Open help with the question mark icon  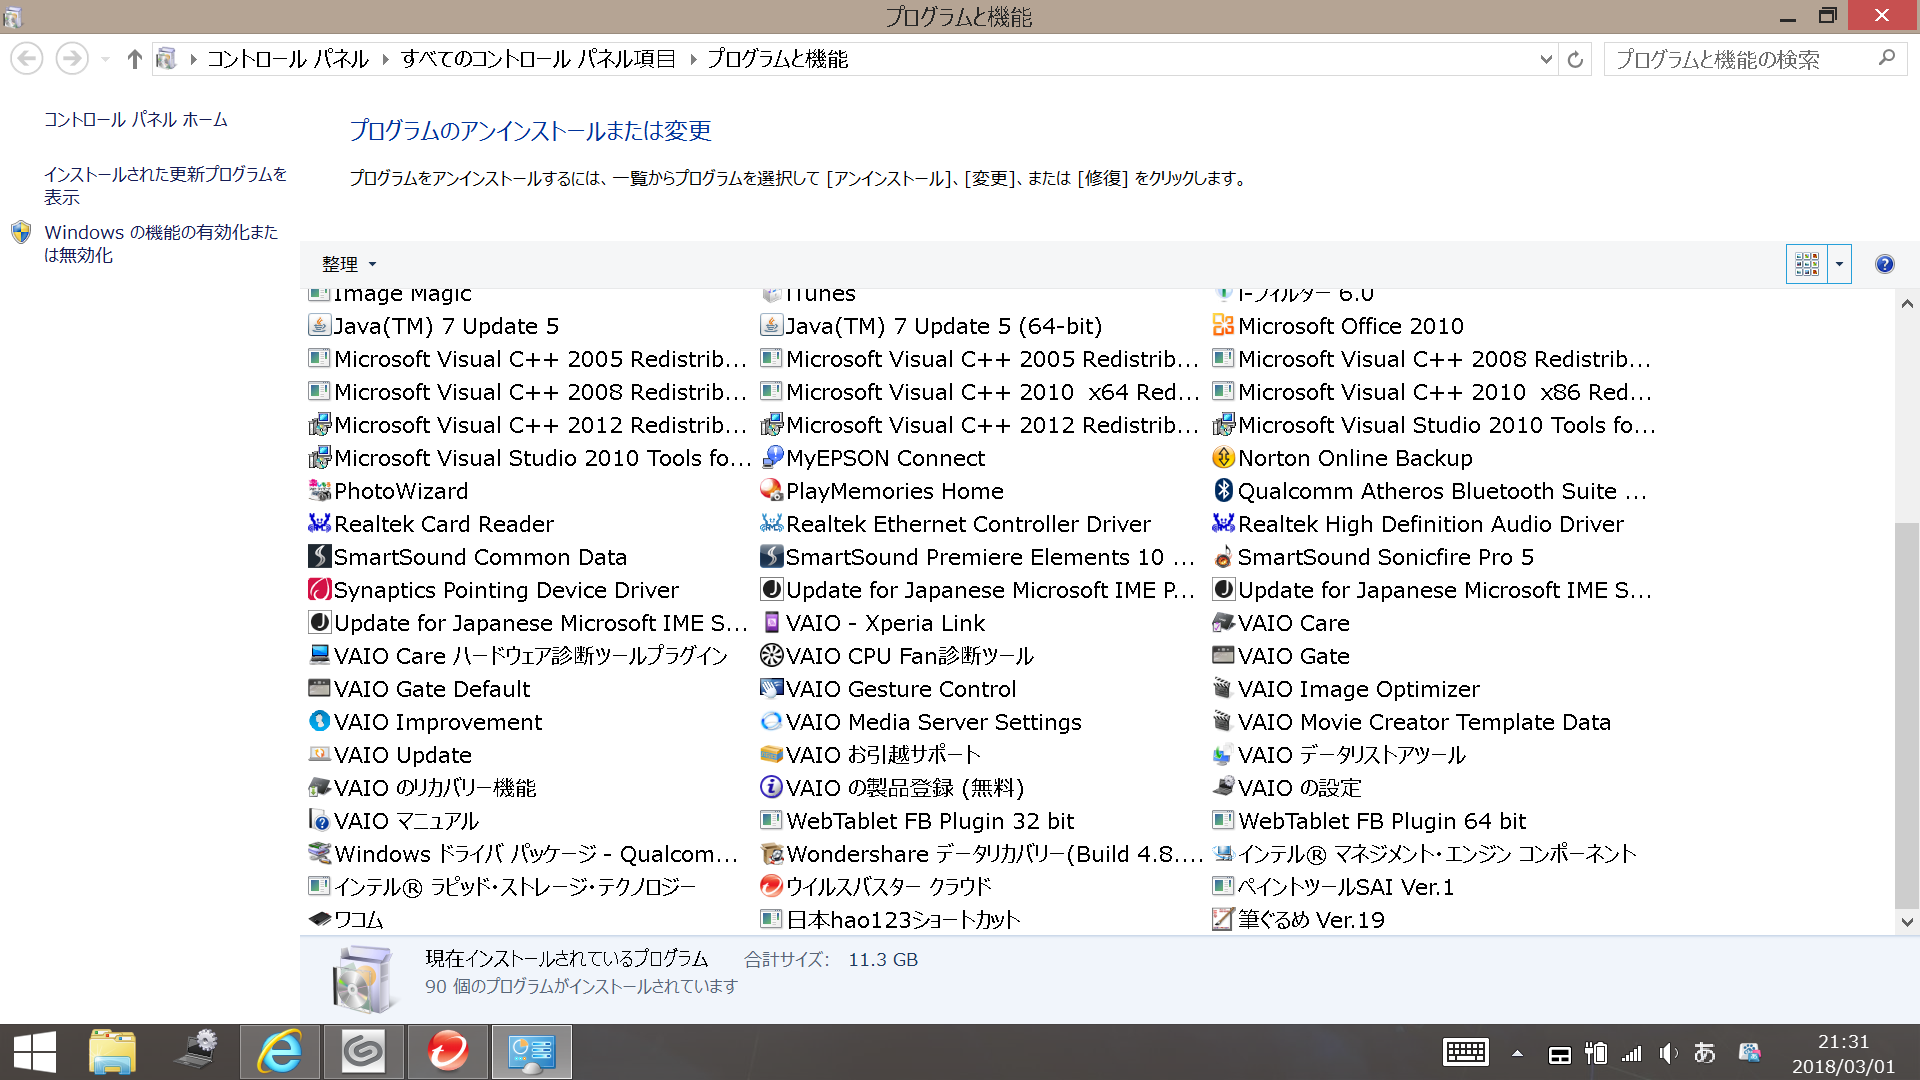1884,264
